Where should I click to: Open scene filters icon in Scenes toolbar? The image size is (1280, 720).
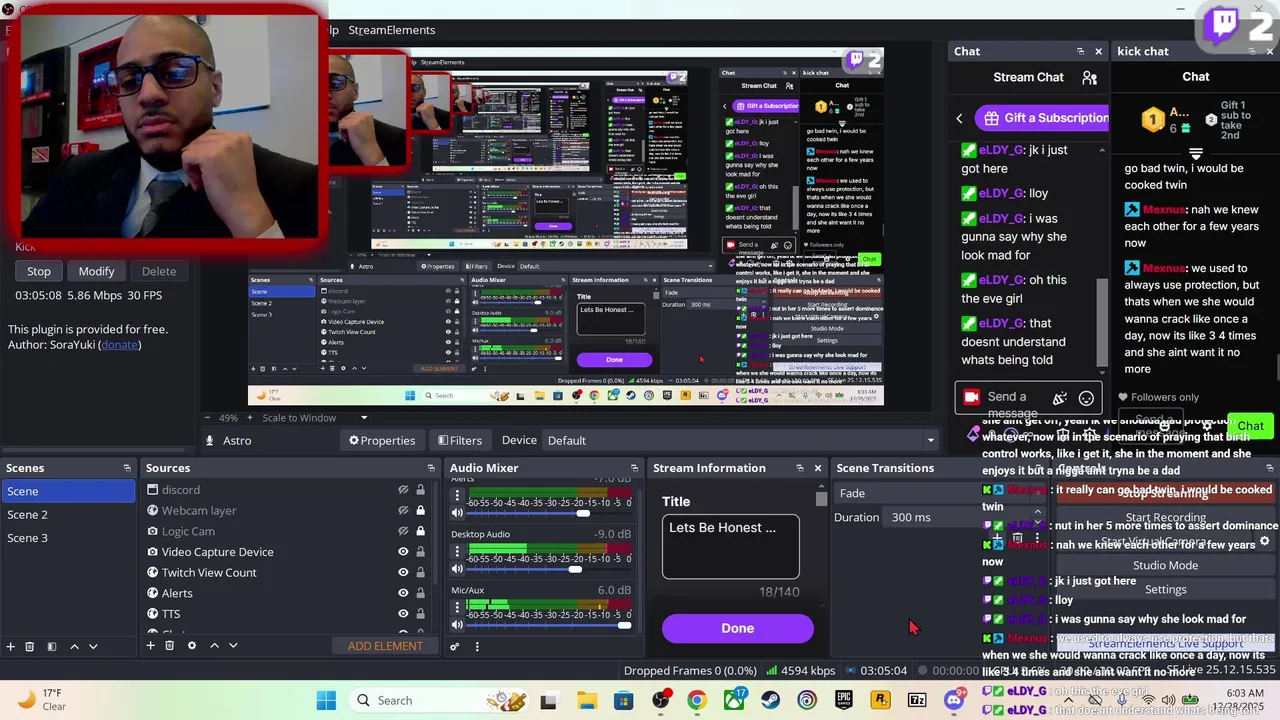(x=52, y=646)
